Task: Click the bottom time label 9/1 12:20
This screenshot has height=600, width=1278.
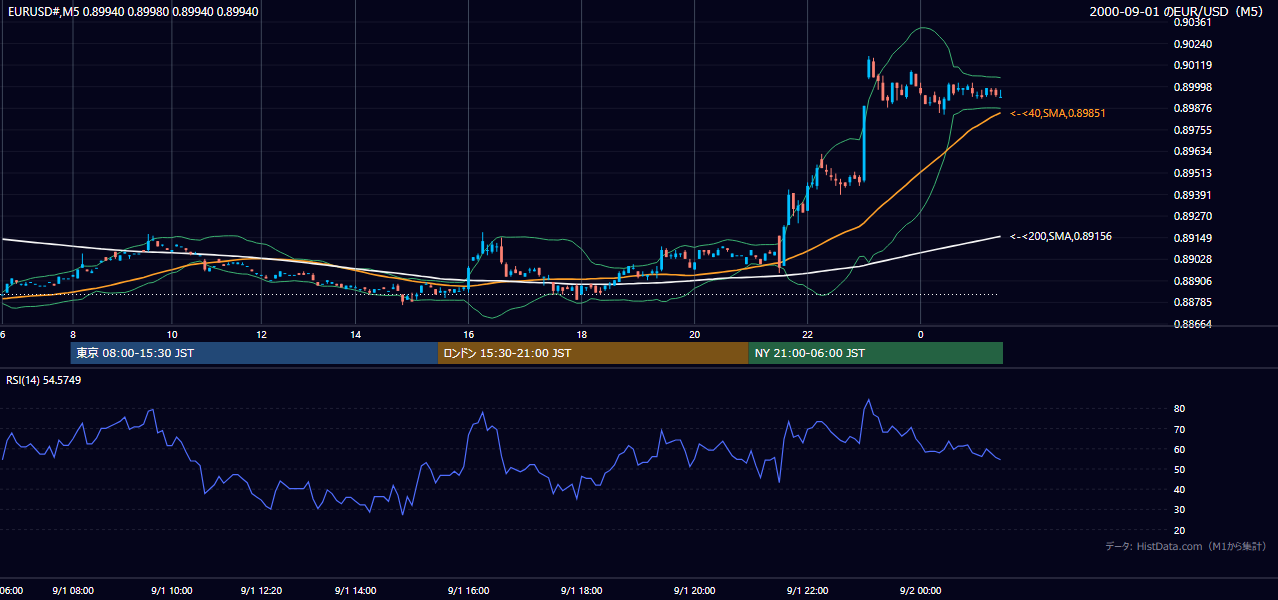Action: (262, 591)
